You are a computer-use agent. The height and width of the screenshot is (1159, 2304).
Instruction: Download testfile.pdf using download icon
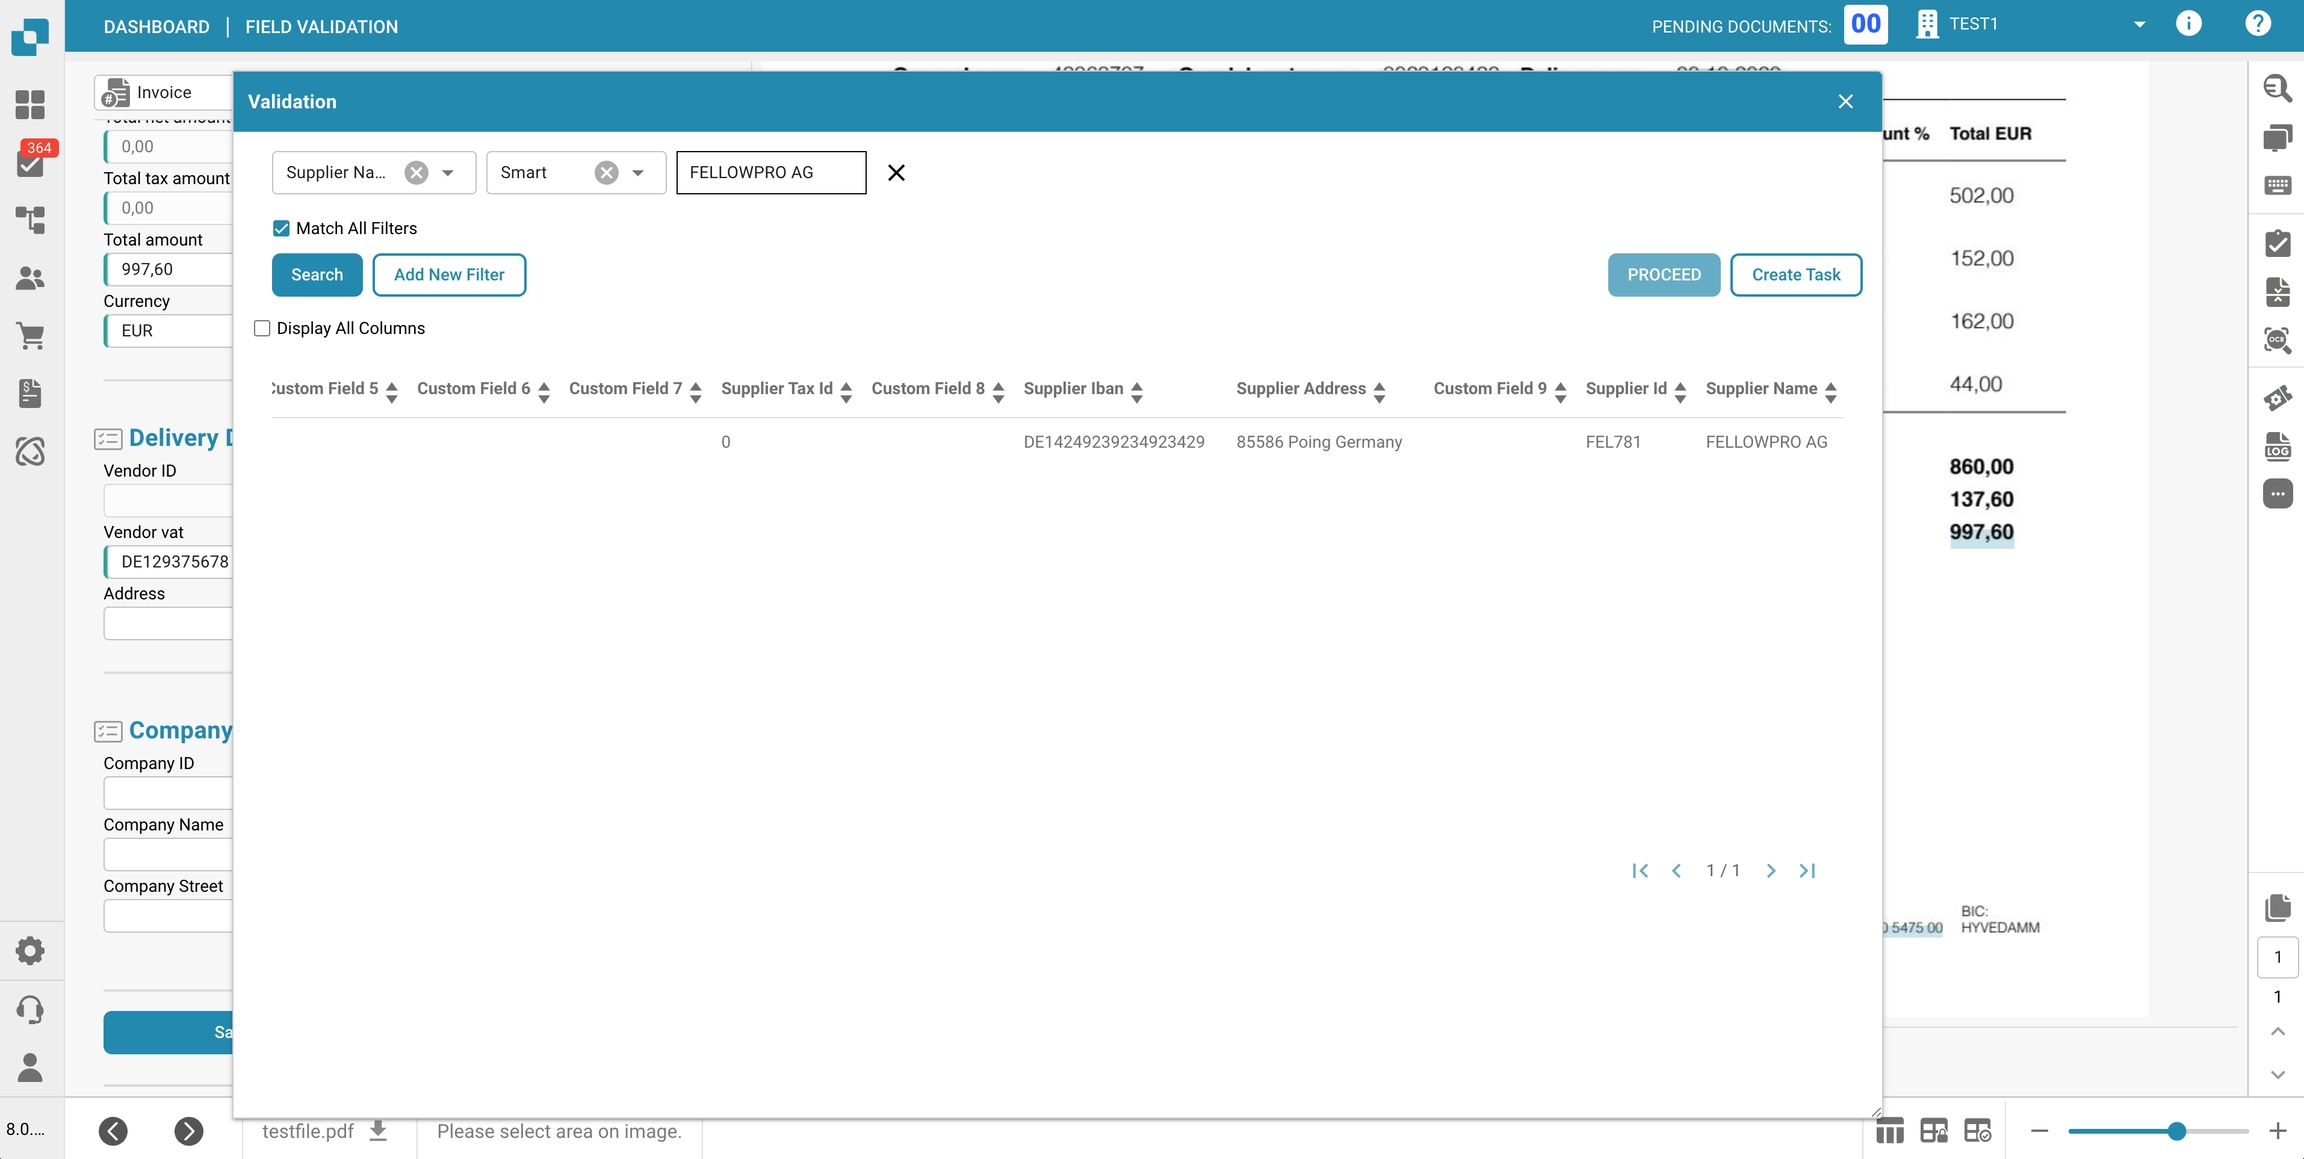point(378,1131)
